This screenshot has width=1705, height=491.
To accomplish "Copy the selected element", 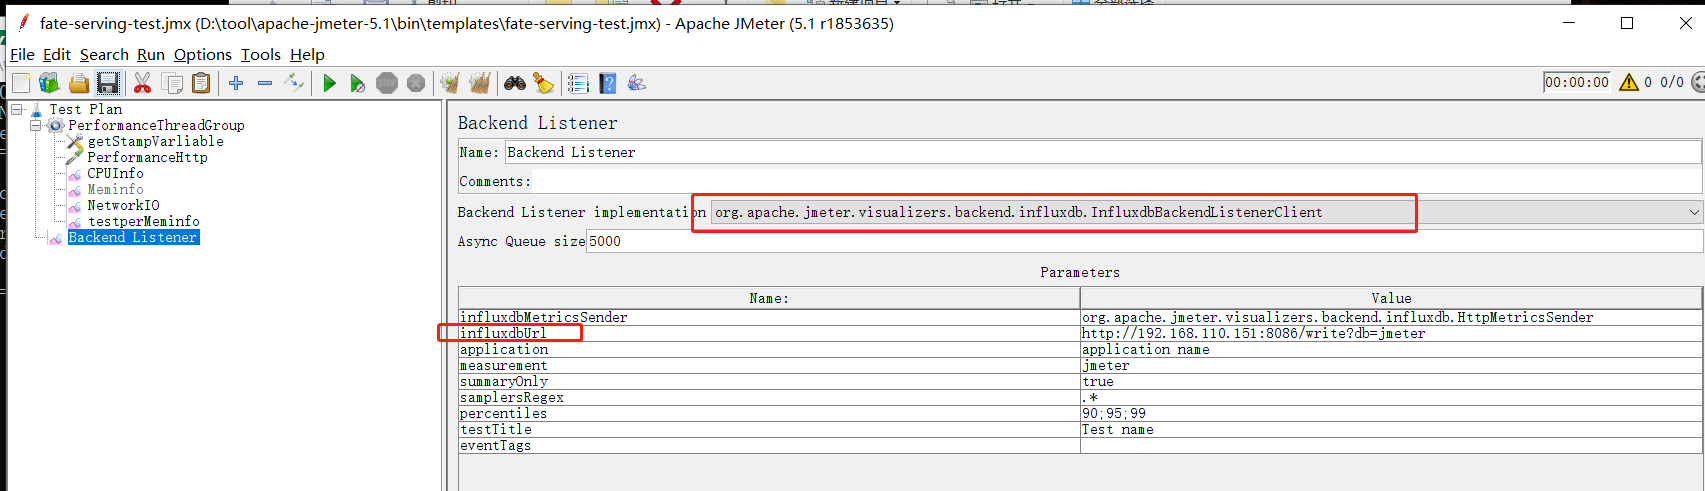I will [172, 83].
